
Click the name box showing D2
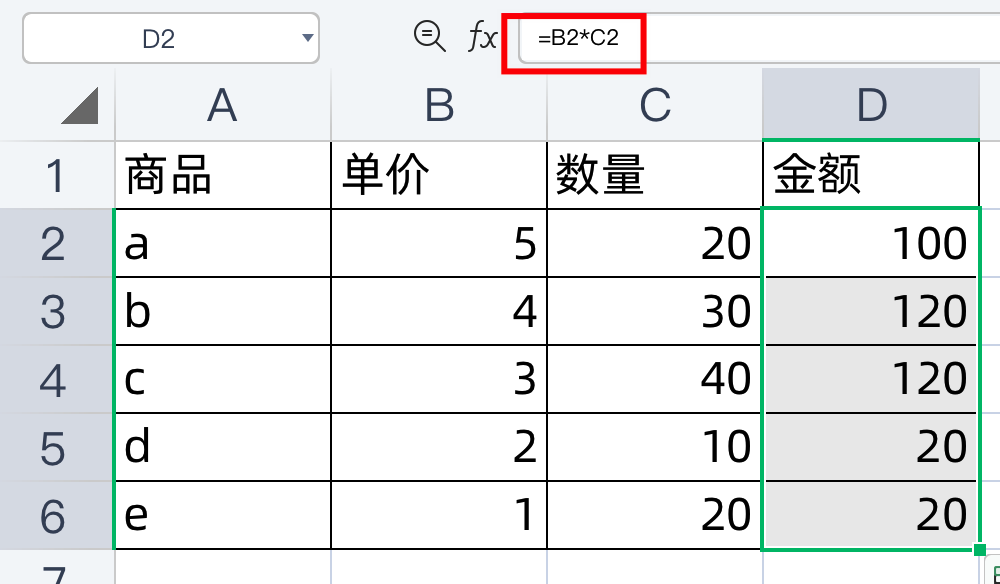click(158, 39)
